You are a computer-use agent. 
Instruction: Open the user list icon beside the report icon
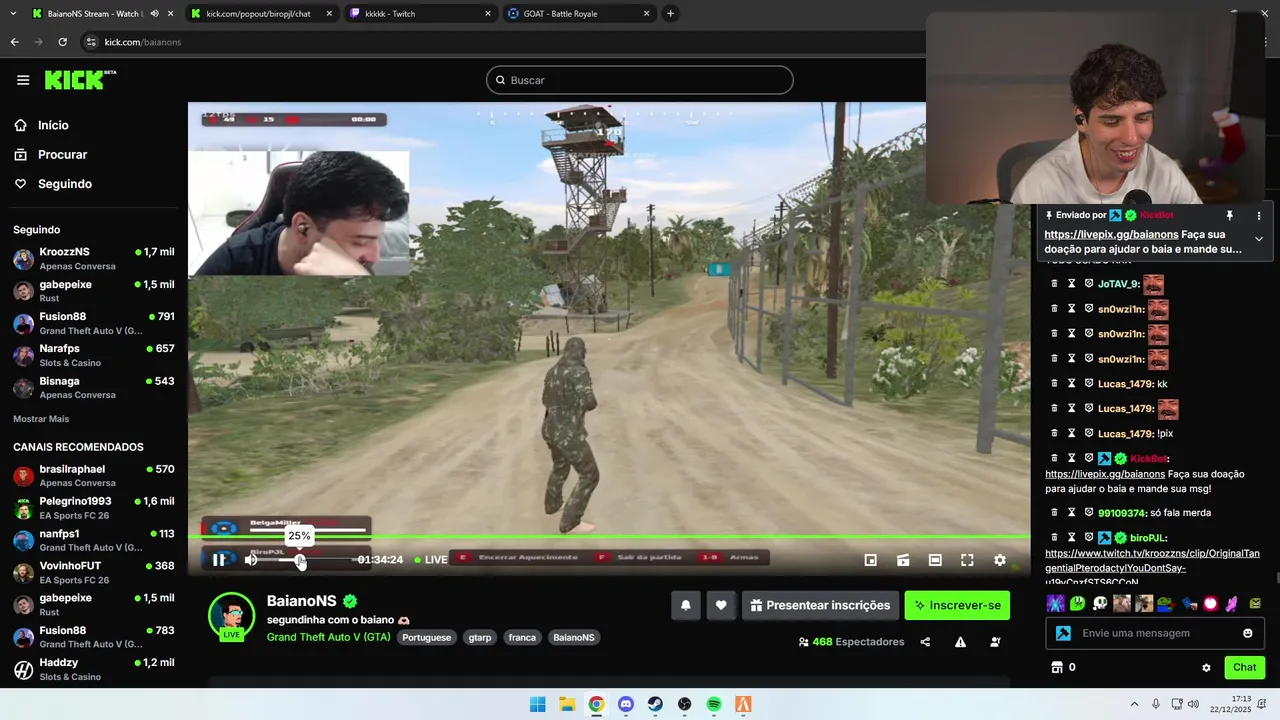pyautogui.click(x=995, y=642)
